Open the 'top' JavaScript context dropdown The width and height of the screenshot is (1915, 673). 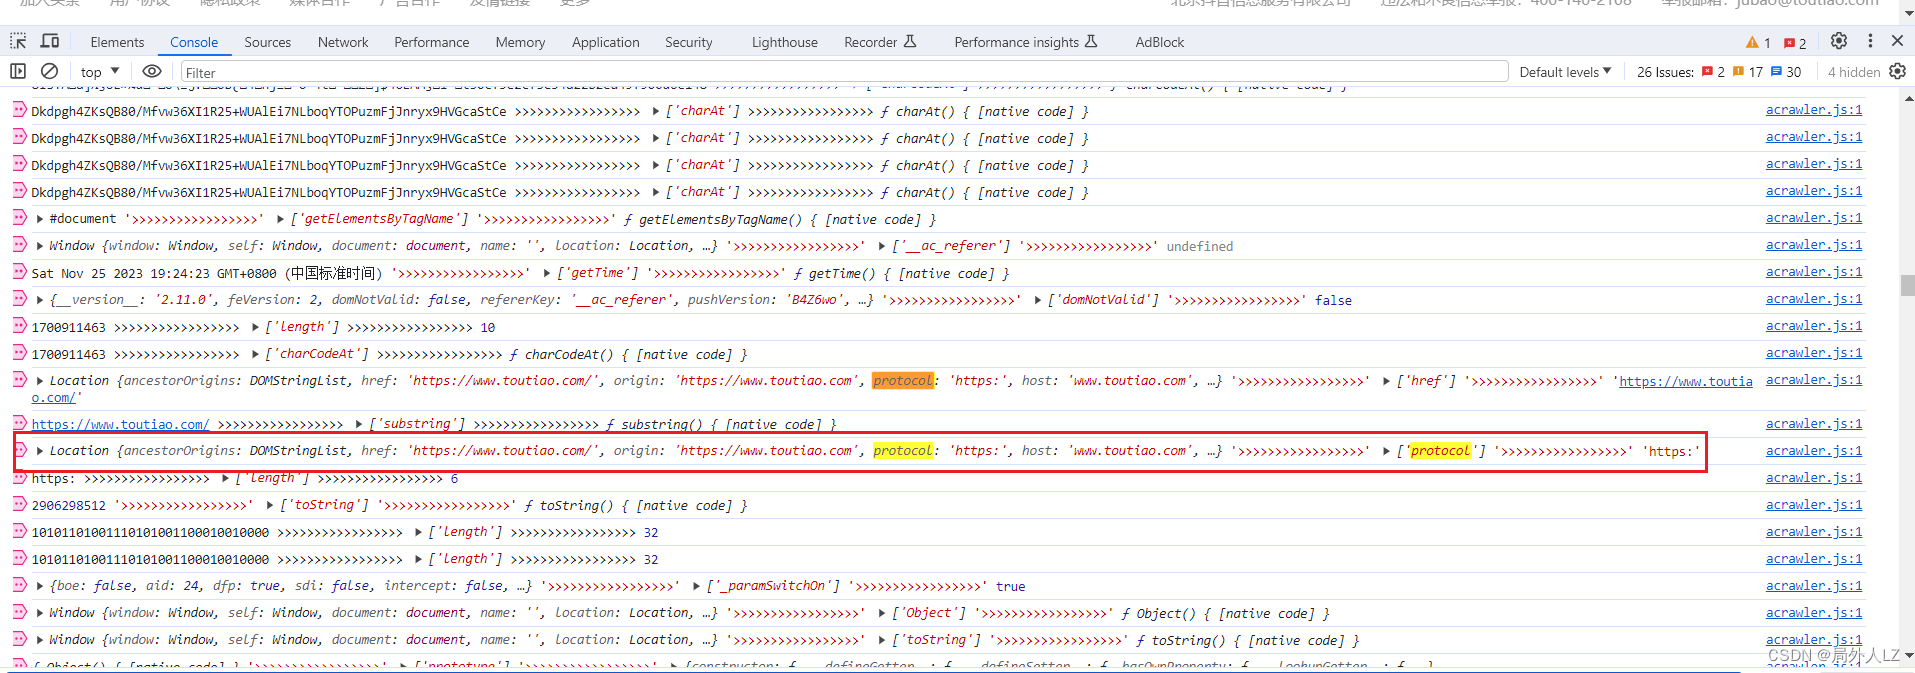[100, 72]
